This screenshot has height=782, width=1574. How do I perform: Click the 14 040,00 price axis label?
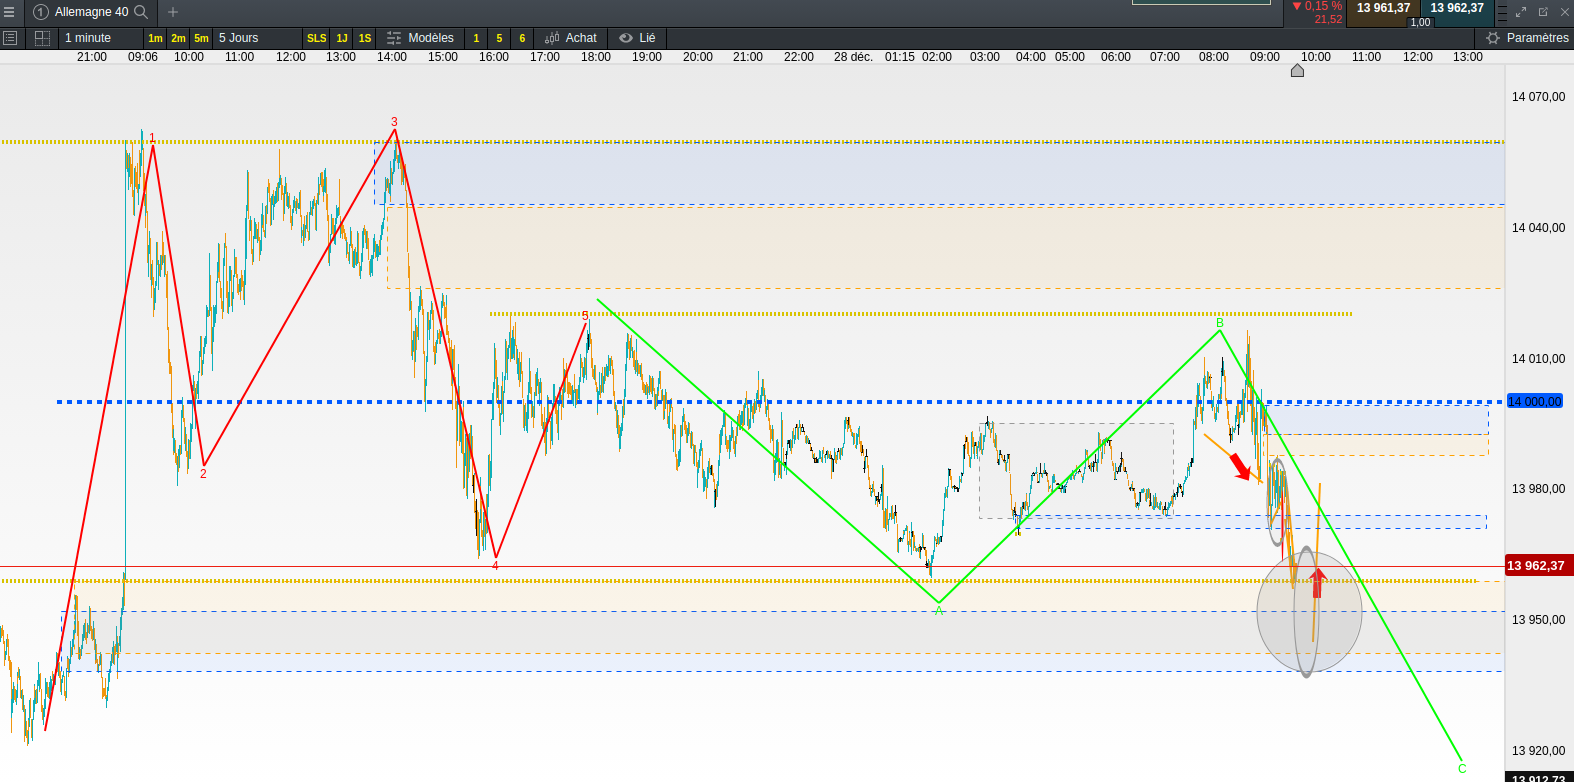[1538, 228]
